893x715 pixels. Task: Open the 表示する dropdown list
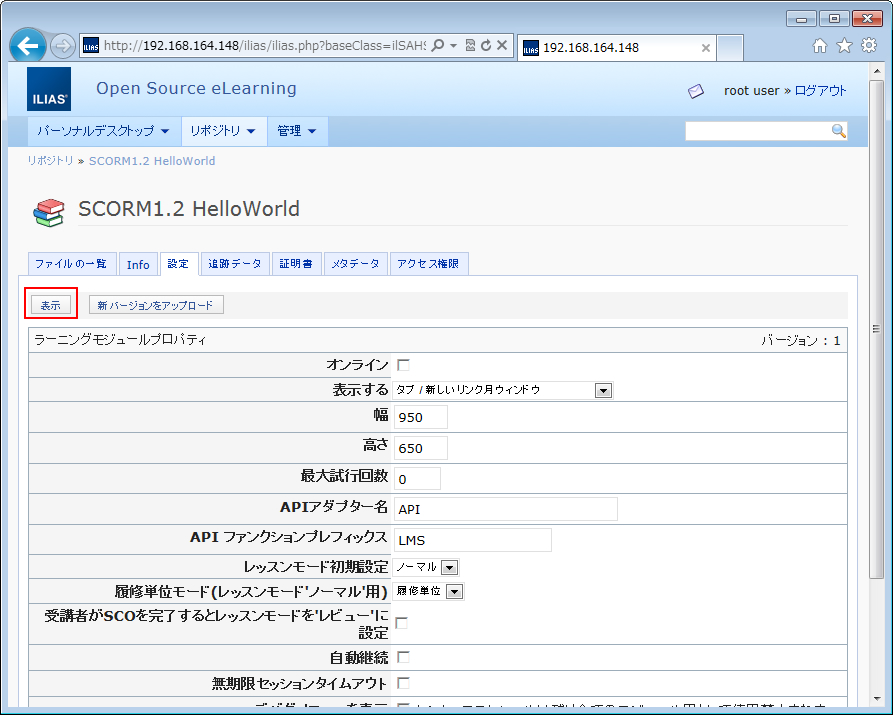pos(603,390)
